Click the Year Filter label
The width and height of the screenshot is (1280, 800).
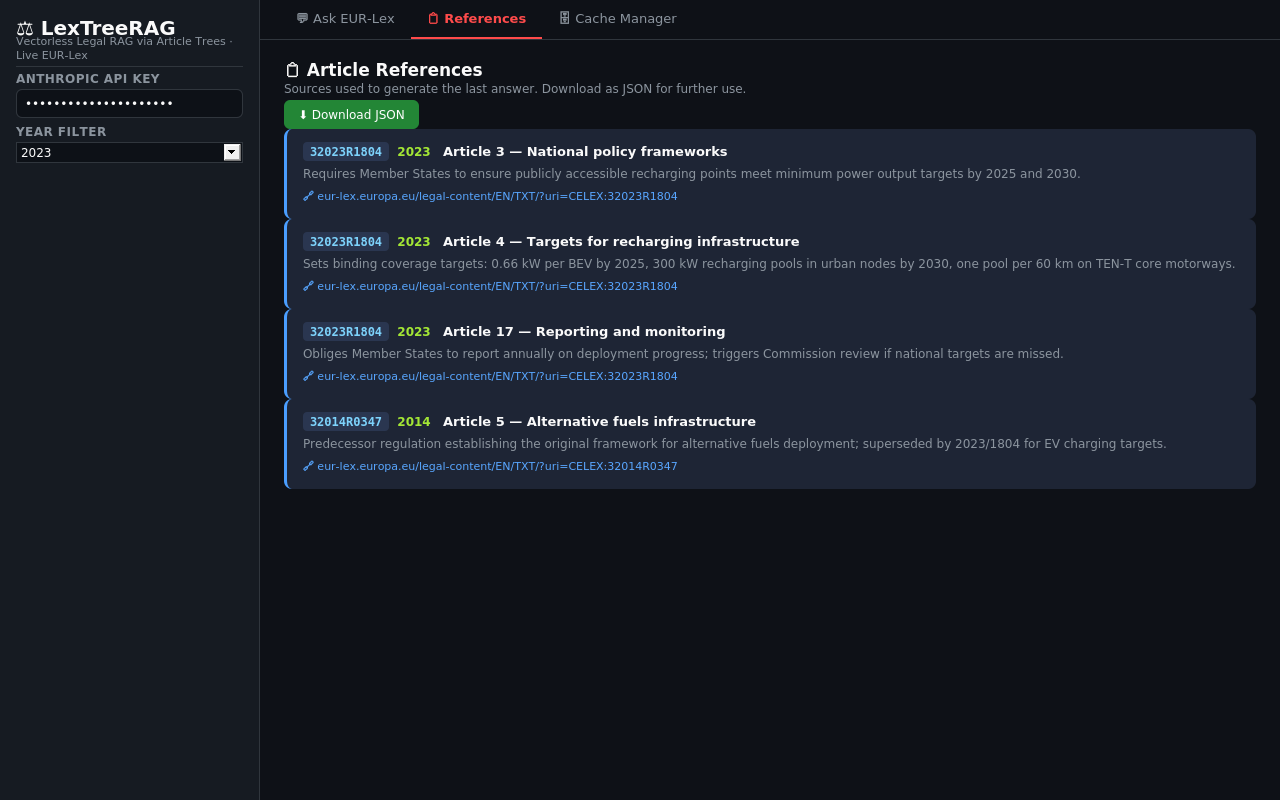[61, 132]
